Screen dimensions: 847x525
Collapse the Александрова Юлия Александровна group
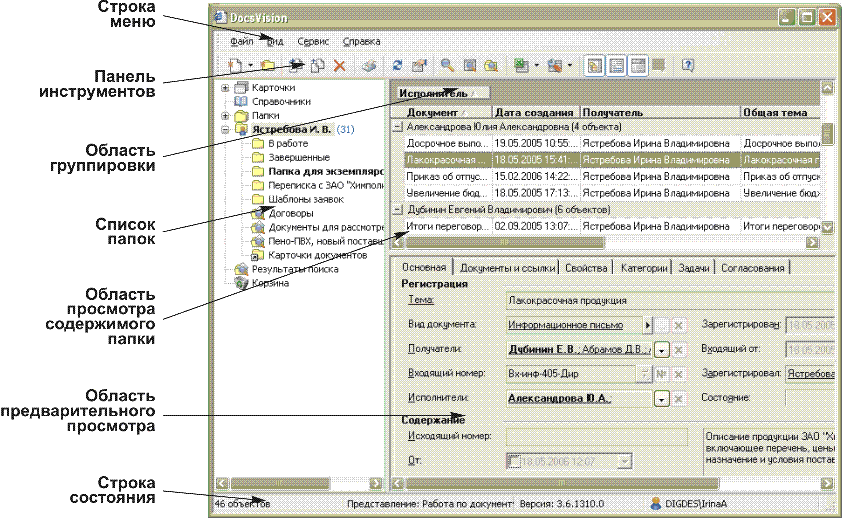tap(398, 127)
